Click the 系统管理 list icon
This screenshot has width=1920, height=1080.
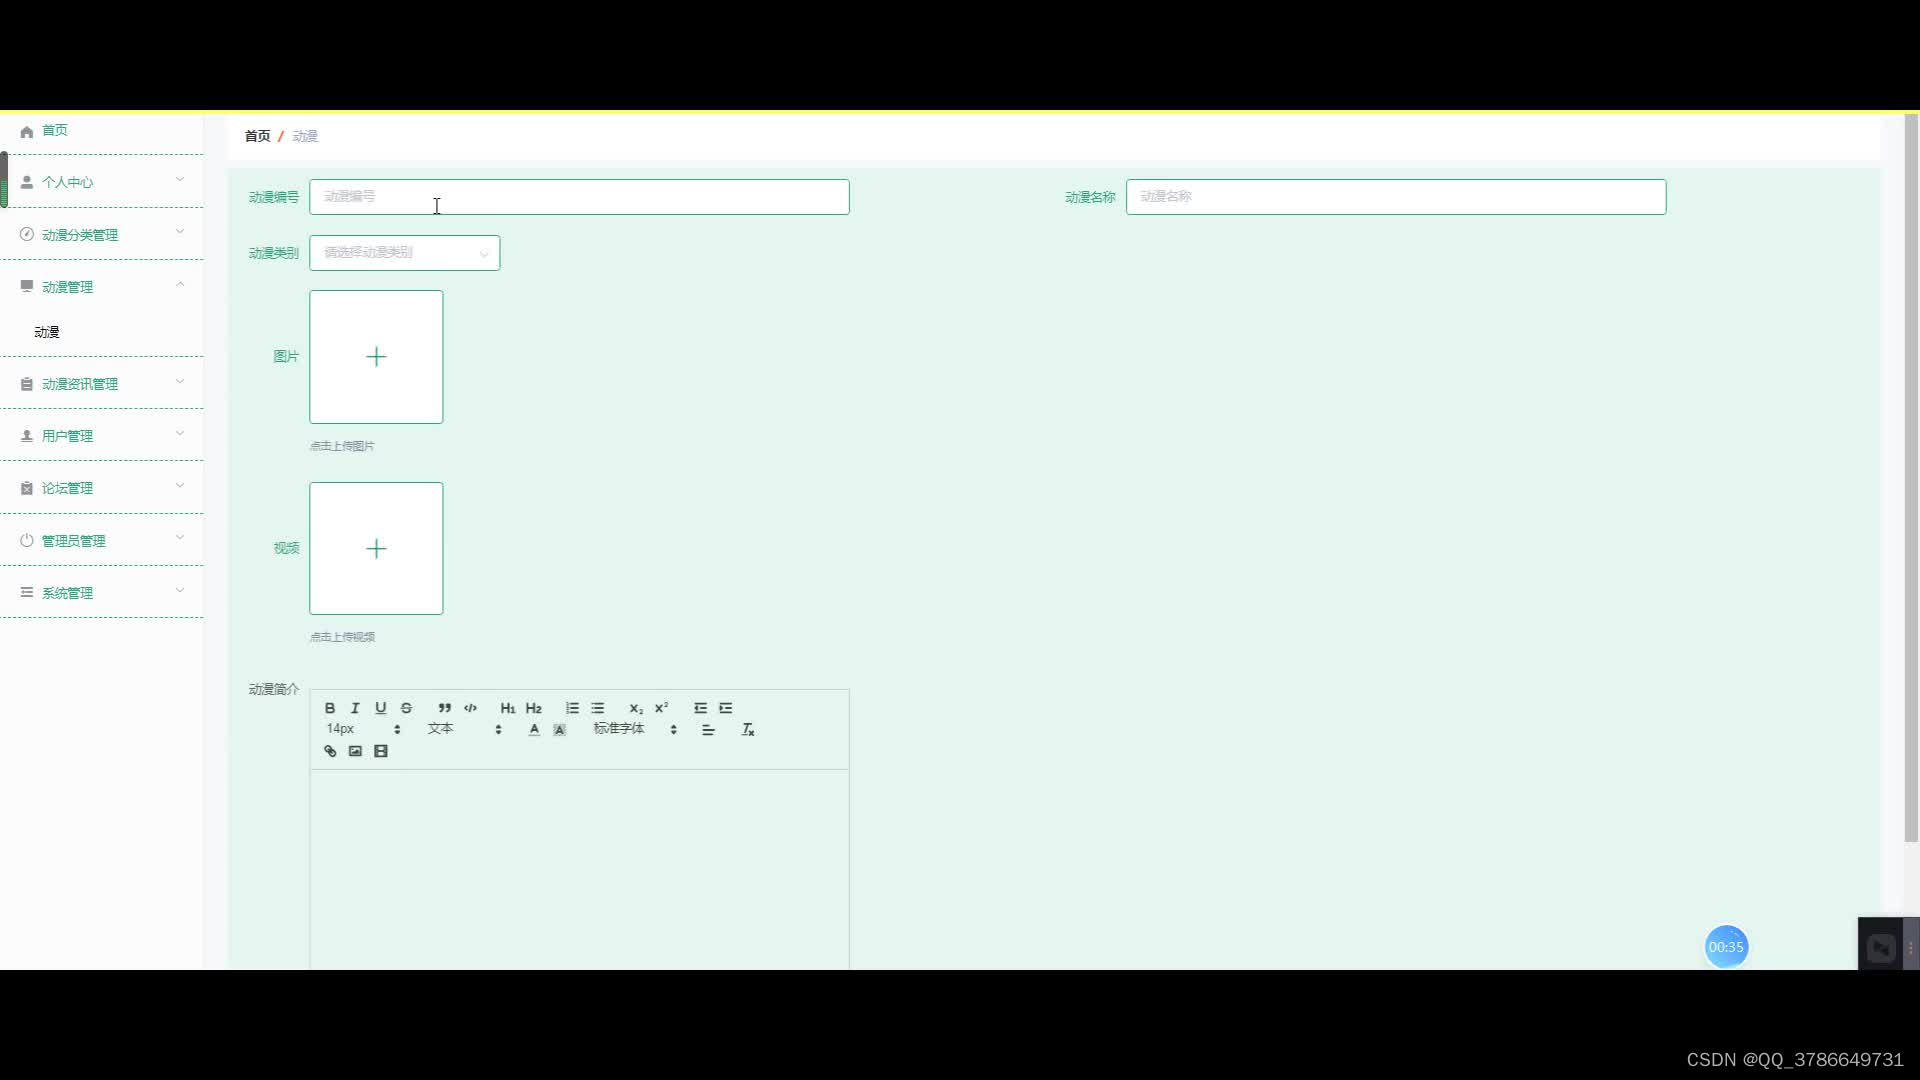[27, 592]
